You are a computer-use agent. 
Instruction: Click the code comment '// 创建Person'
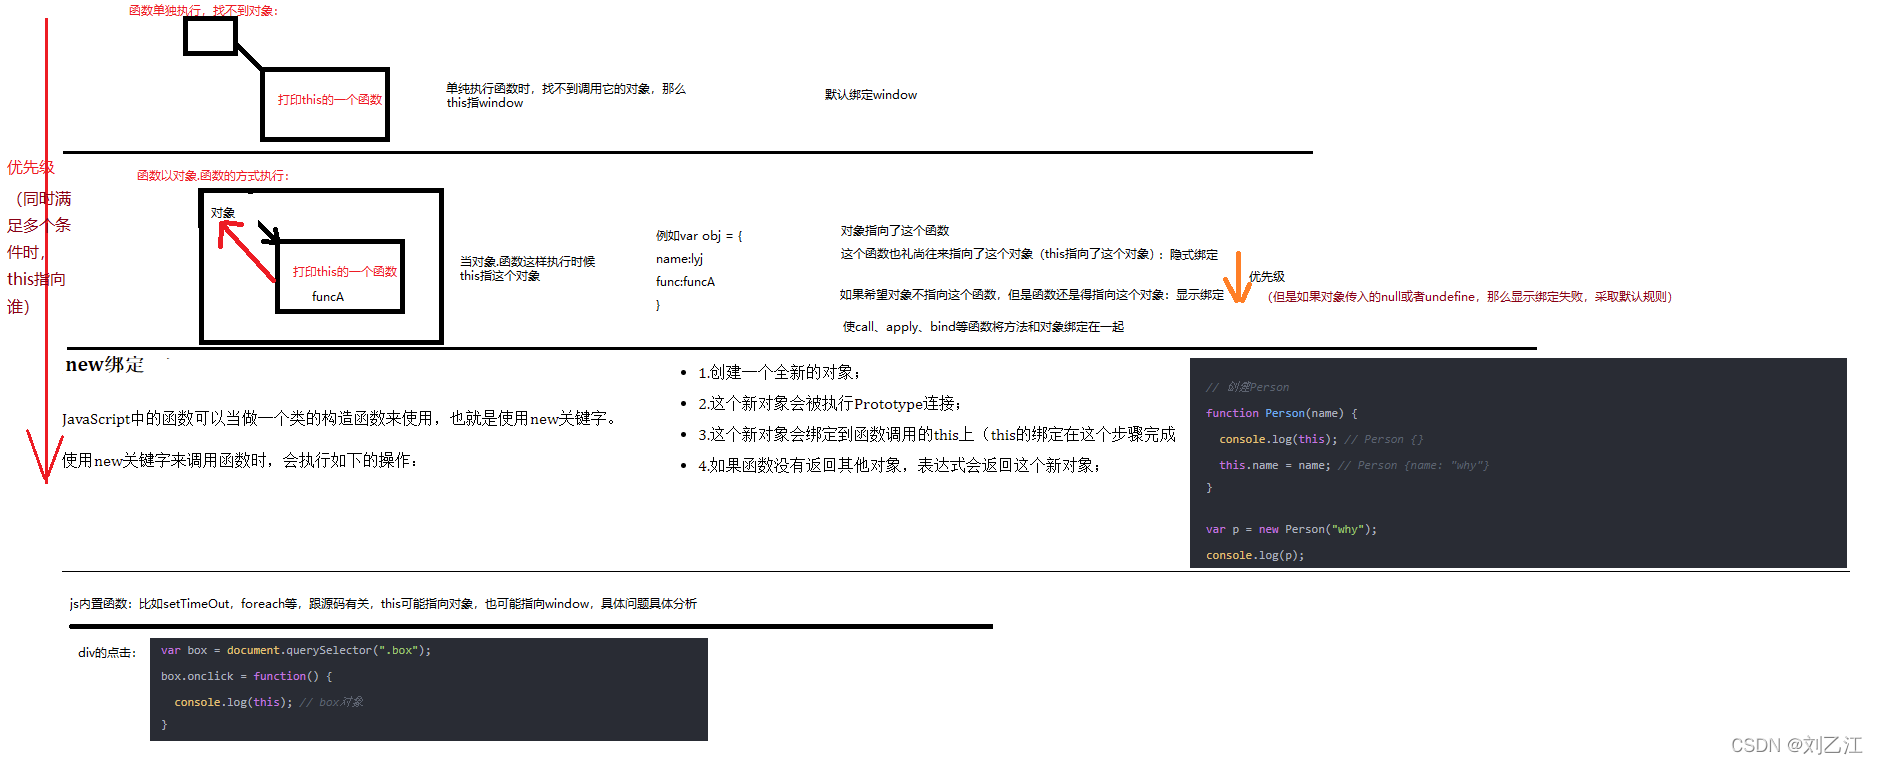coord(1247,388)
